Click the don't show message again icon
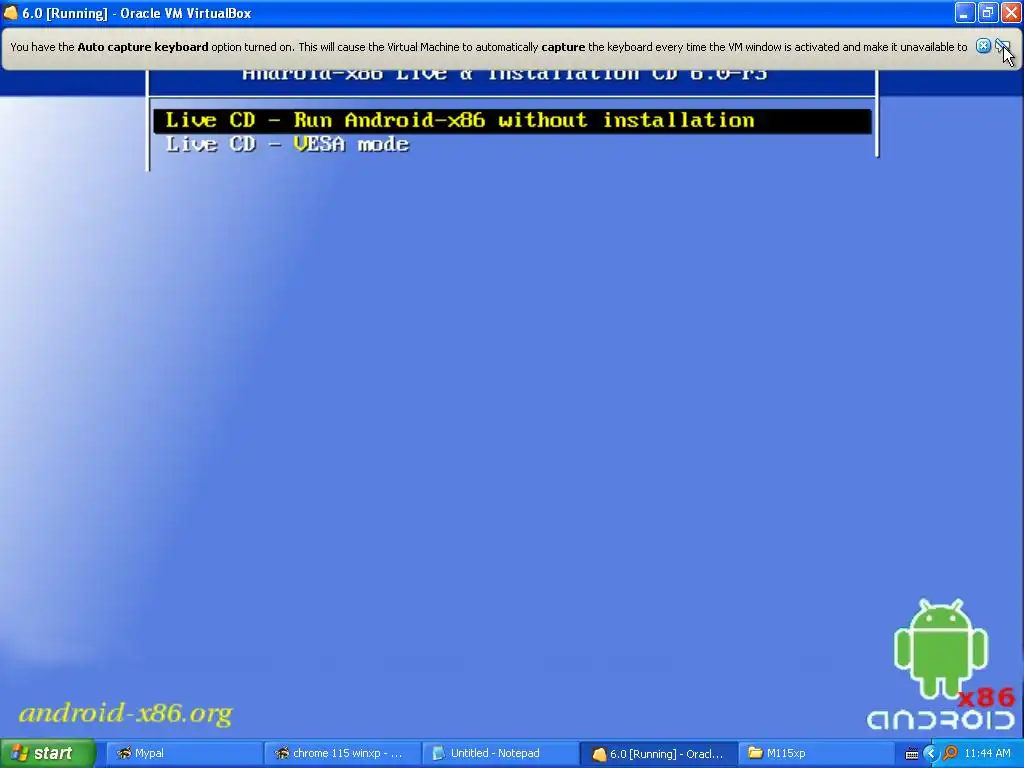The height and width of the screenshot is (768, 1024). pos(1002,46)
